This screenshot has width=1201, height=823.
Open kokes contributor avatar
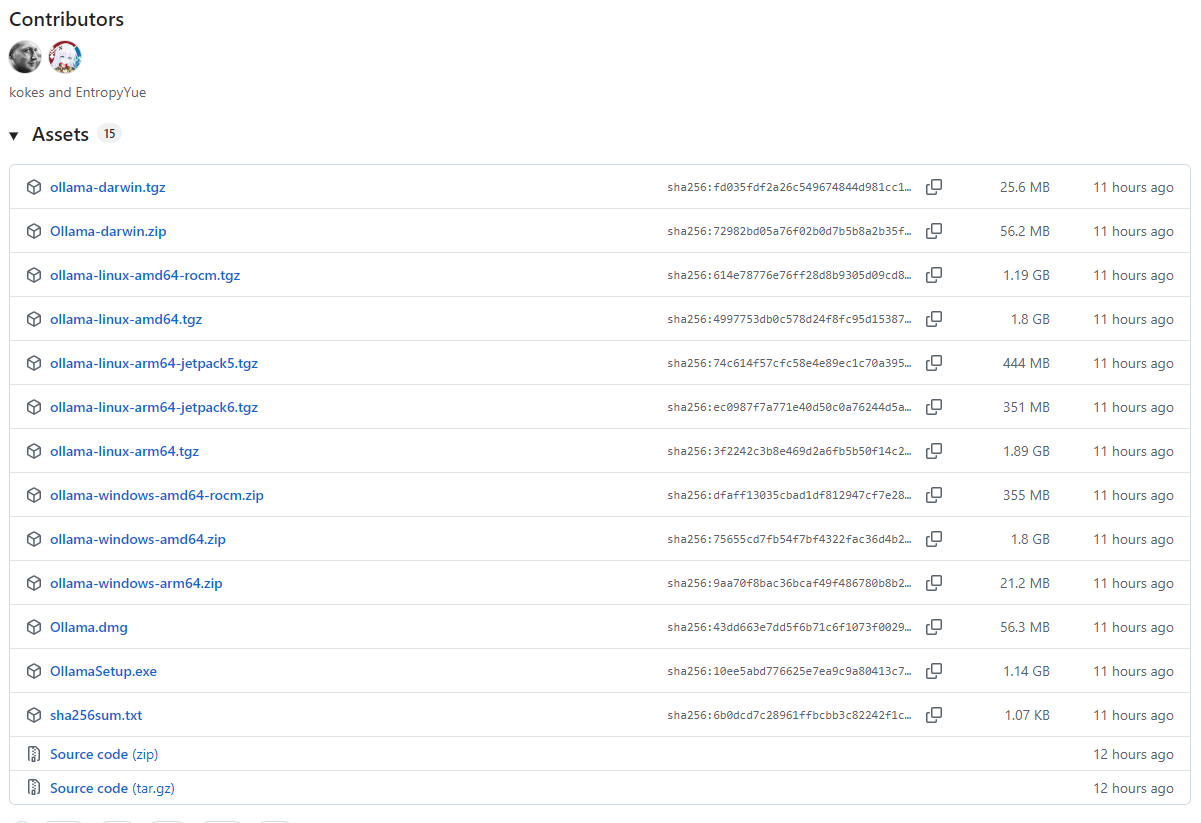point(25,57)
